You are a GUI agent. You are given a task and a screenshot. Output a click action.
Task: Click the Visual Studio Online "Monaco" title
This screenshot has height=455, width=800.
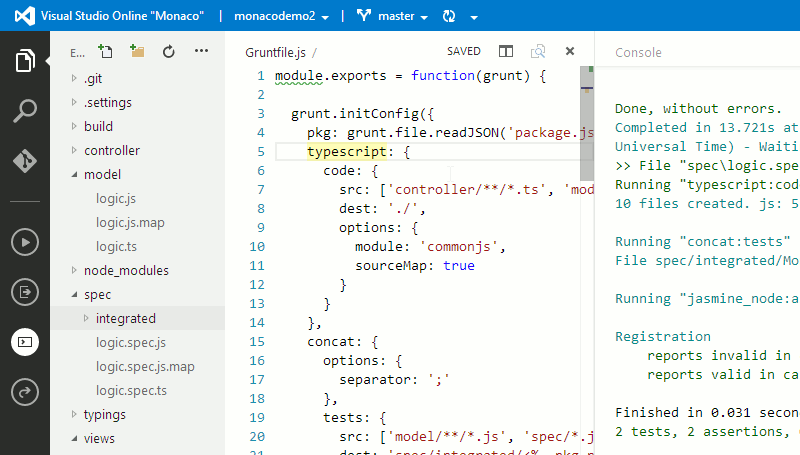pyautogui.click(x=122, y=16)
